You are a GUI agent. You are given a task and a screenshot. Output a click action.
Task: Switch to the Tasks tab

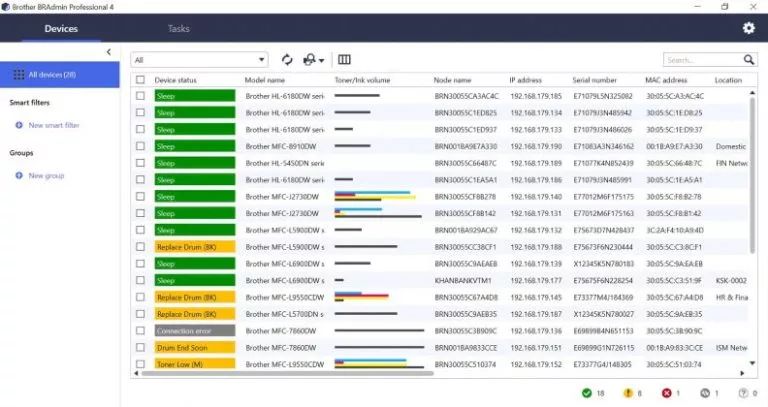point(179,29)
